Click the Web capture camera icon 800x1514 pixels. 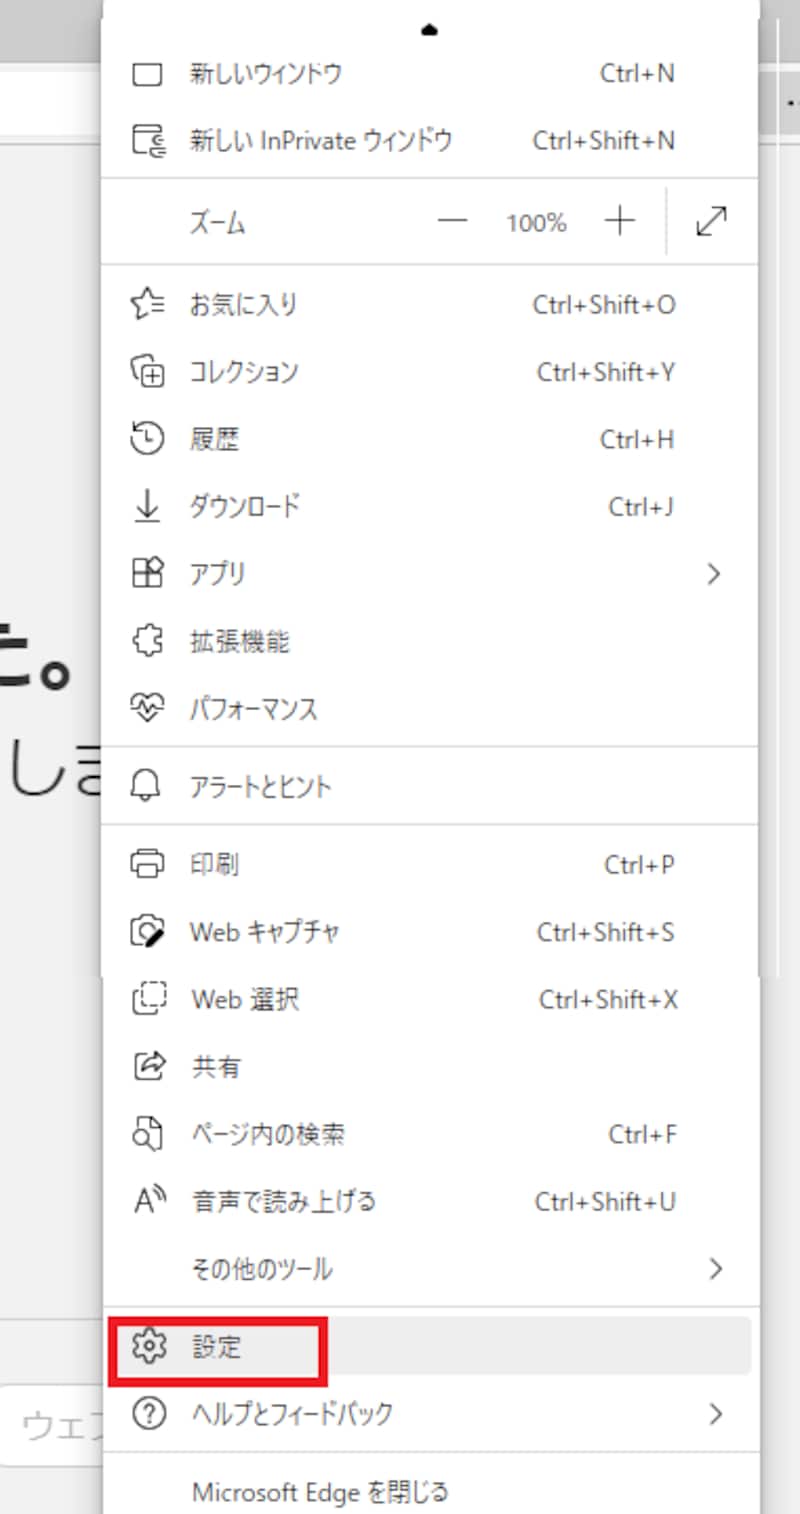tap(148, 932)
